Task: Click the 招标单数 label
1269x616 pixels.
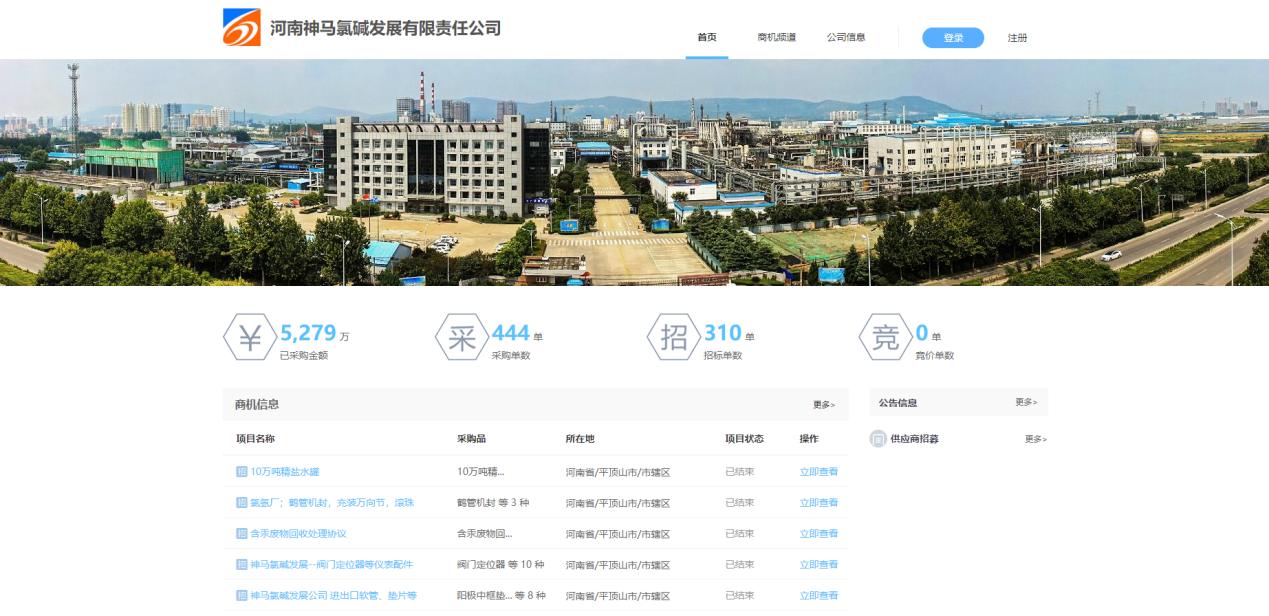Action: click(x=723, y=355)
